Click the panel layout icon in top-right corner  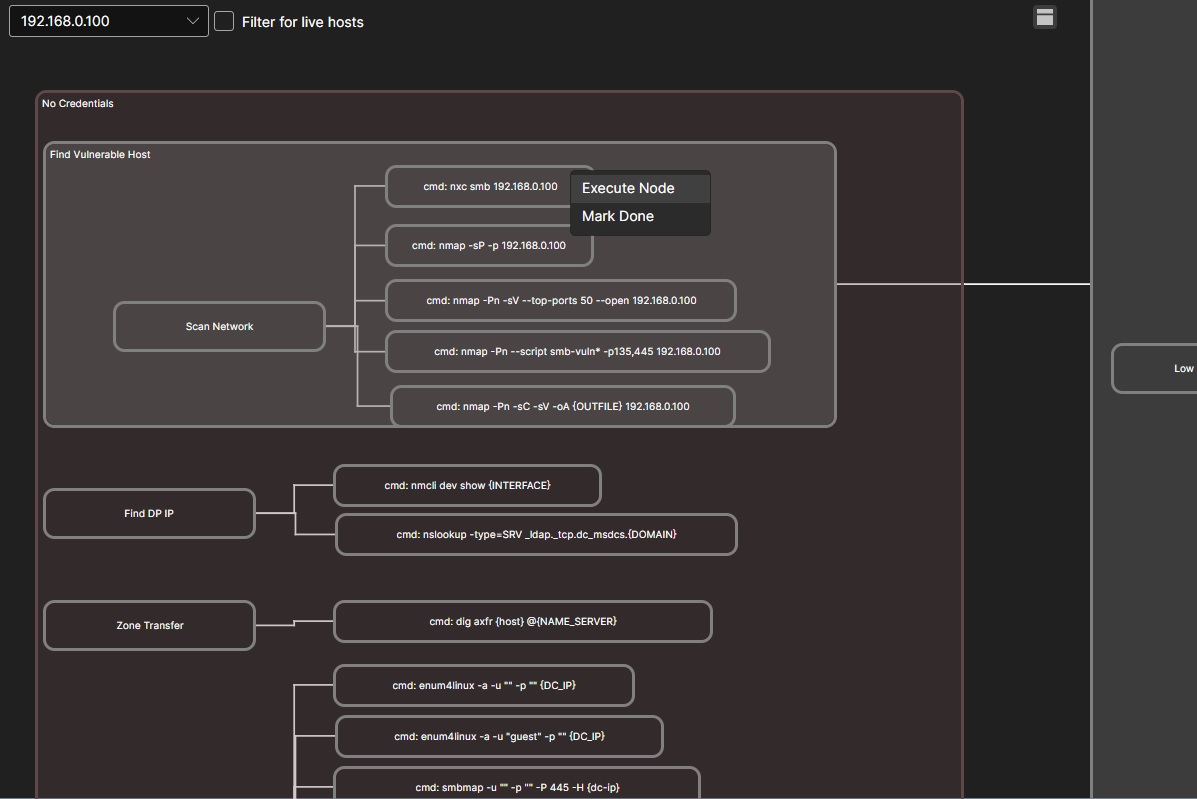click(x=1044, y=17)
